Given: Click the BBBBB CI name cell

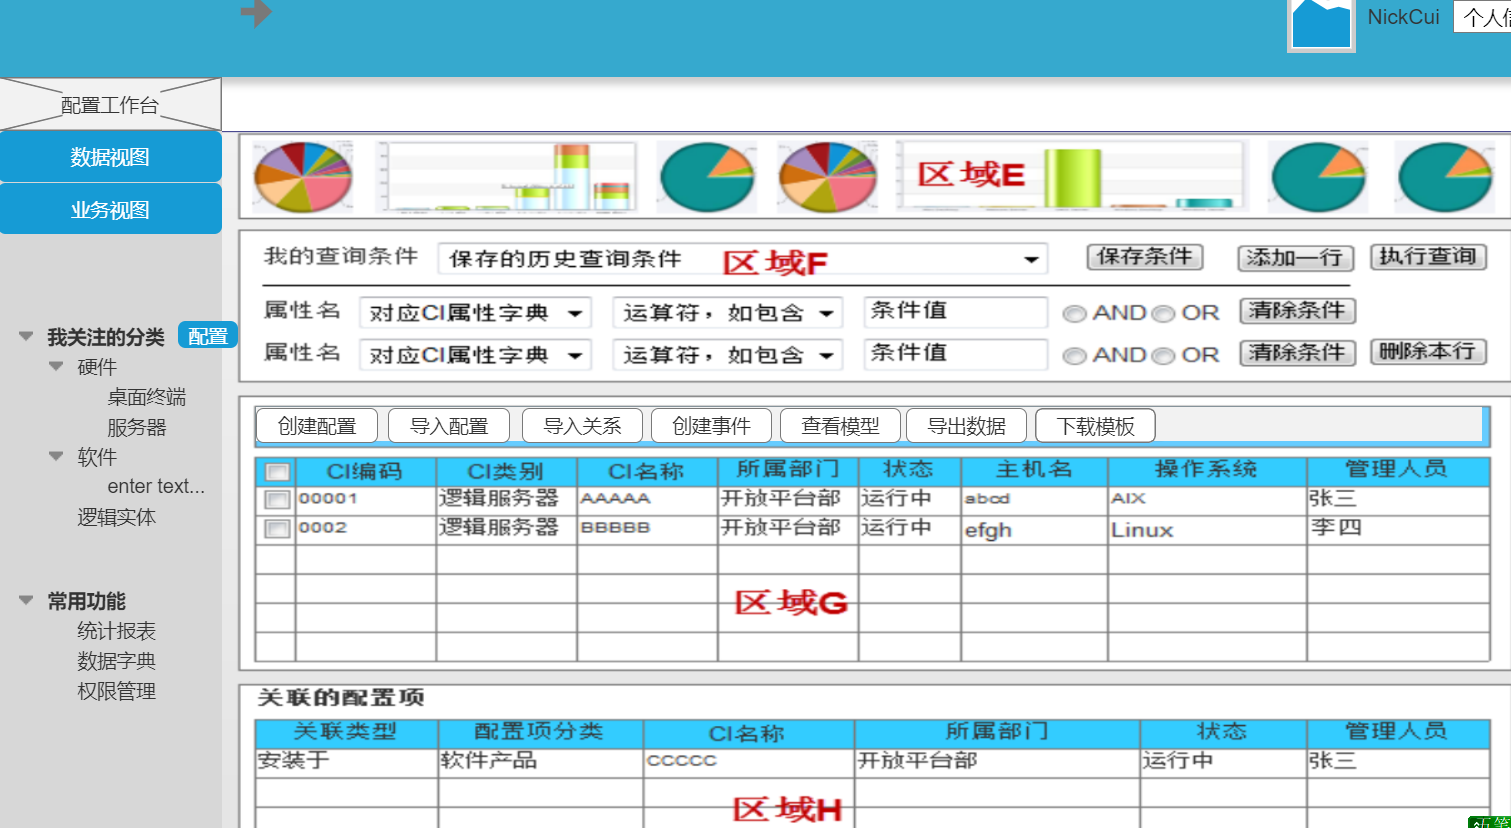Looking at the screenshot, I should coord(647,529).
